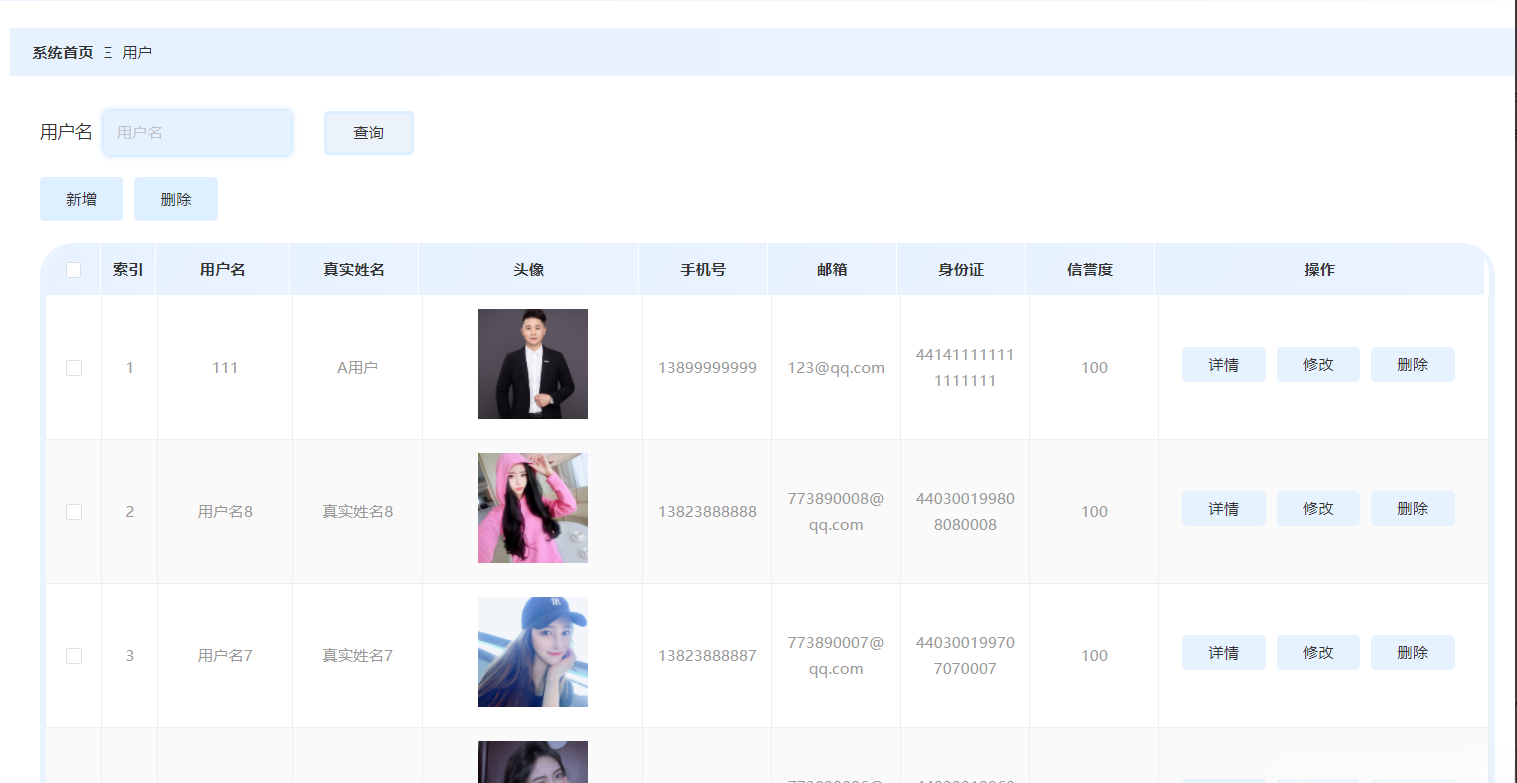Click 删除 in the 用户名7 row

point(1413,653)
